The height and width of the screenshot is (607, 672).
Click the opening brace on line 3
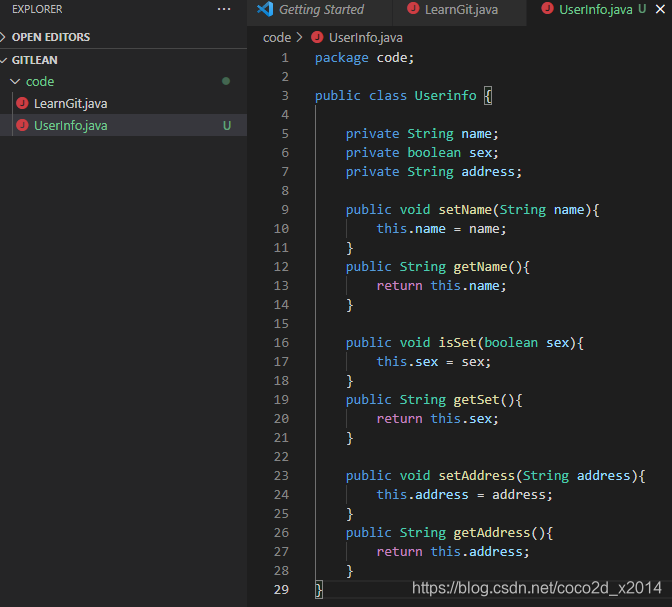(x=488, y=96)
